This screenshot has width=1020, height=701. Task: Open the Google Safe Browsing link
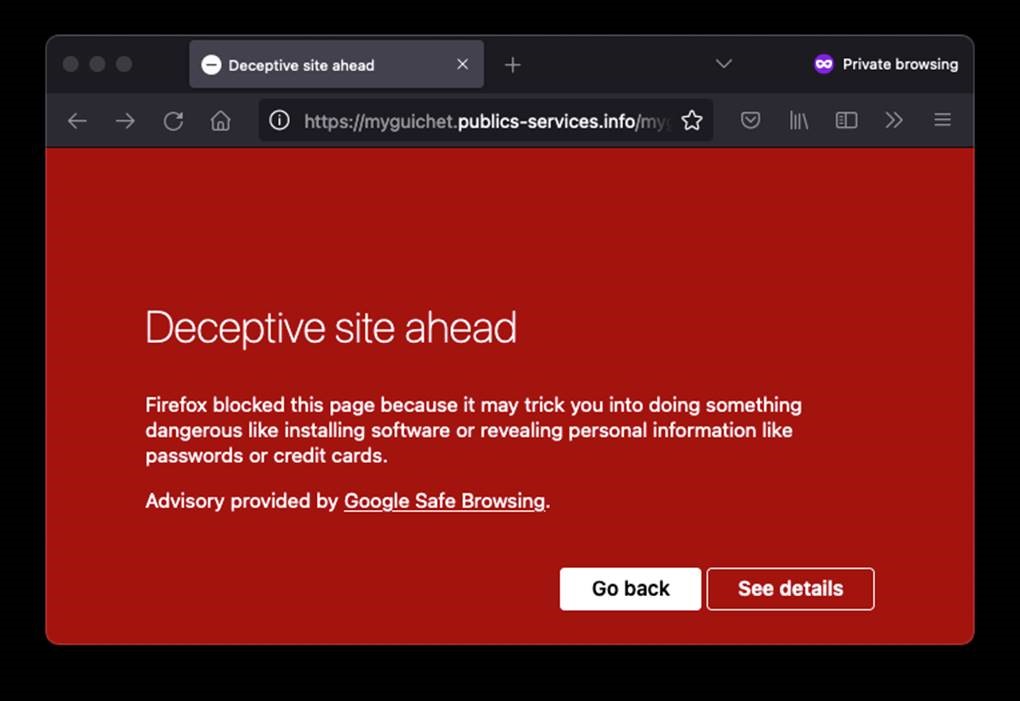point(444,501)
